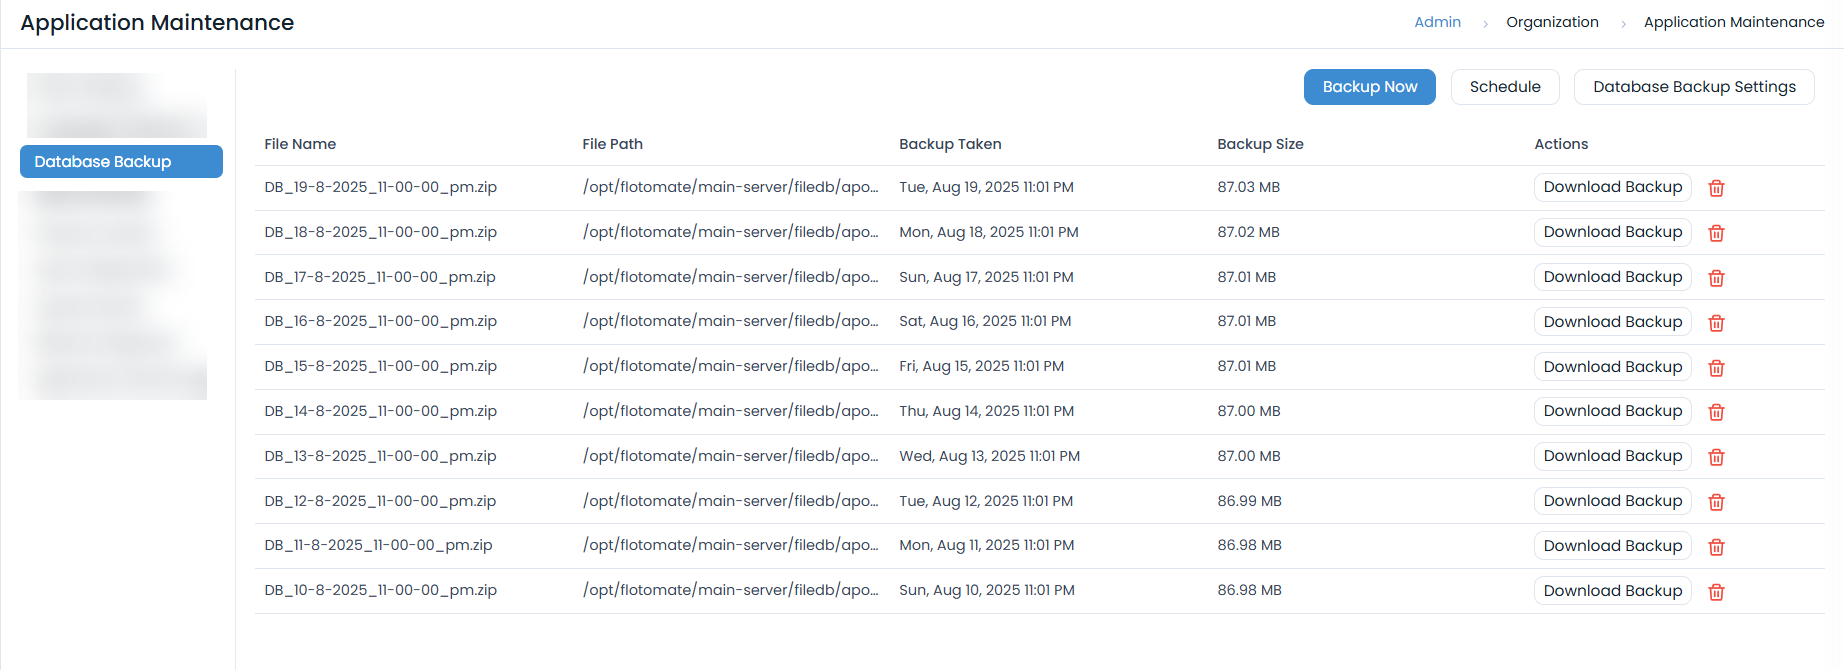Start a backup with Backup Now
The image size is (1844, 670).
1369,87
